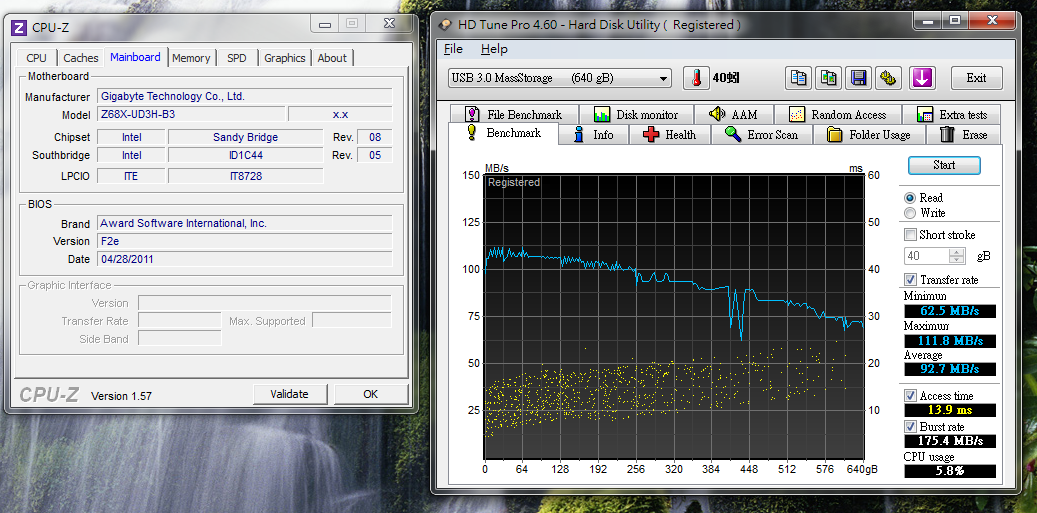Click the Disk monitor bar chart icon

602,114
